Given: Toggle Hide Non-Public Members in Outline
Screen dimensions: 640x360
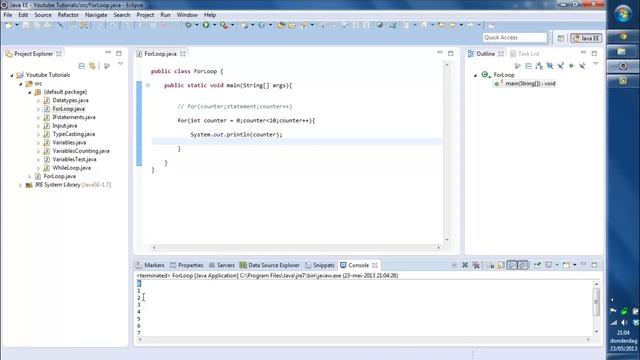Looking at the screenshot, I should [x=571, y=66].
